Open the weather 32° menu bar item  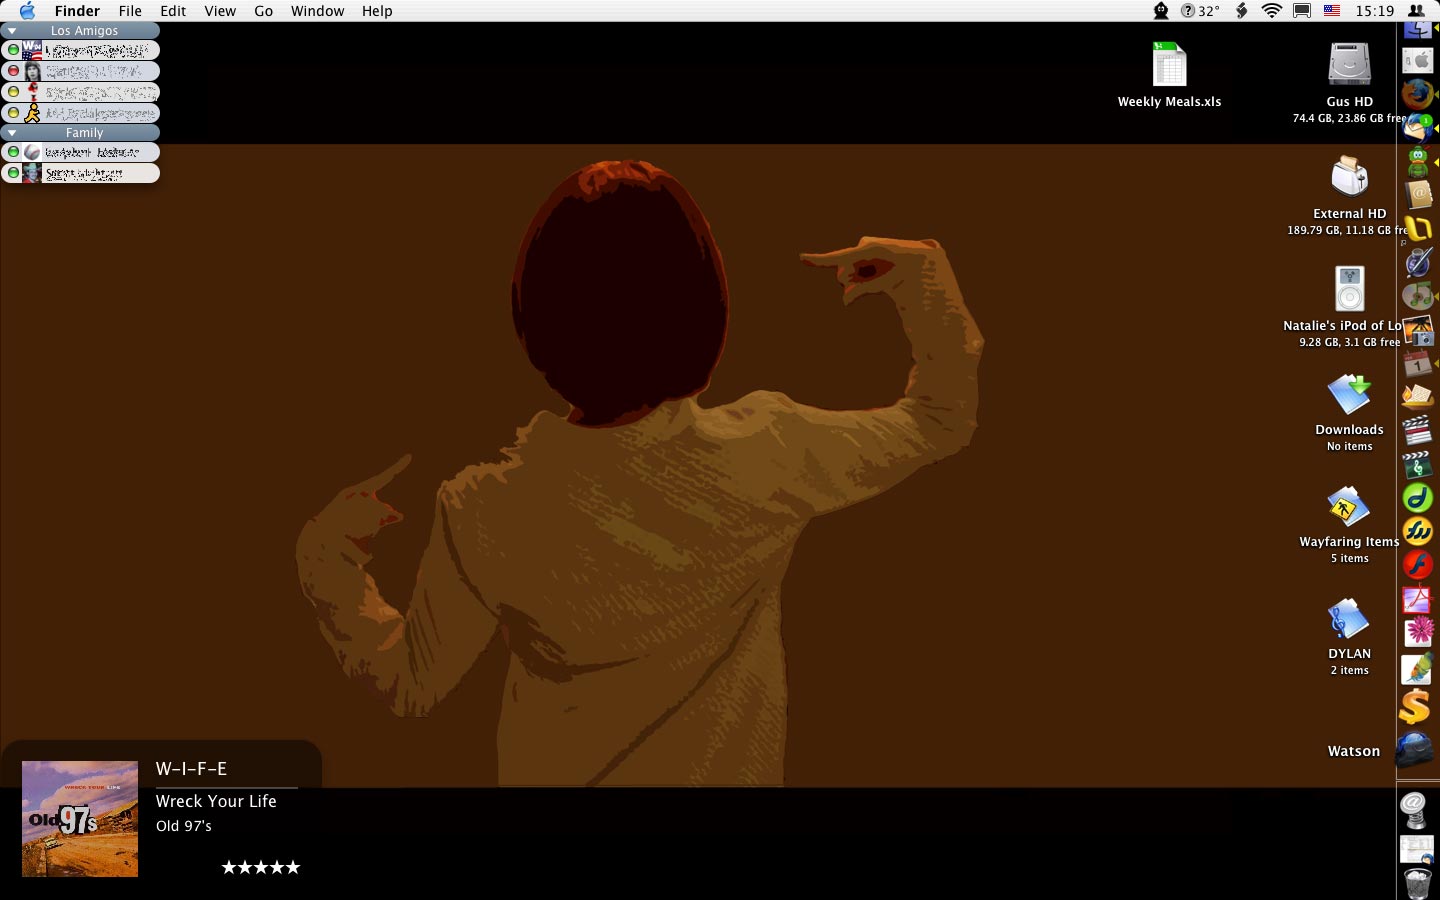click(x=1200, y=11)
